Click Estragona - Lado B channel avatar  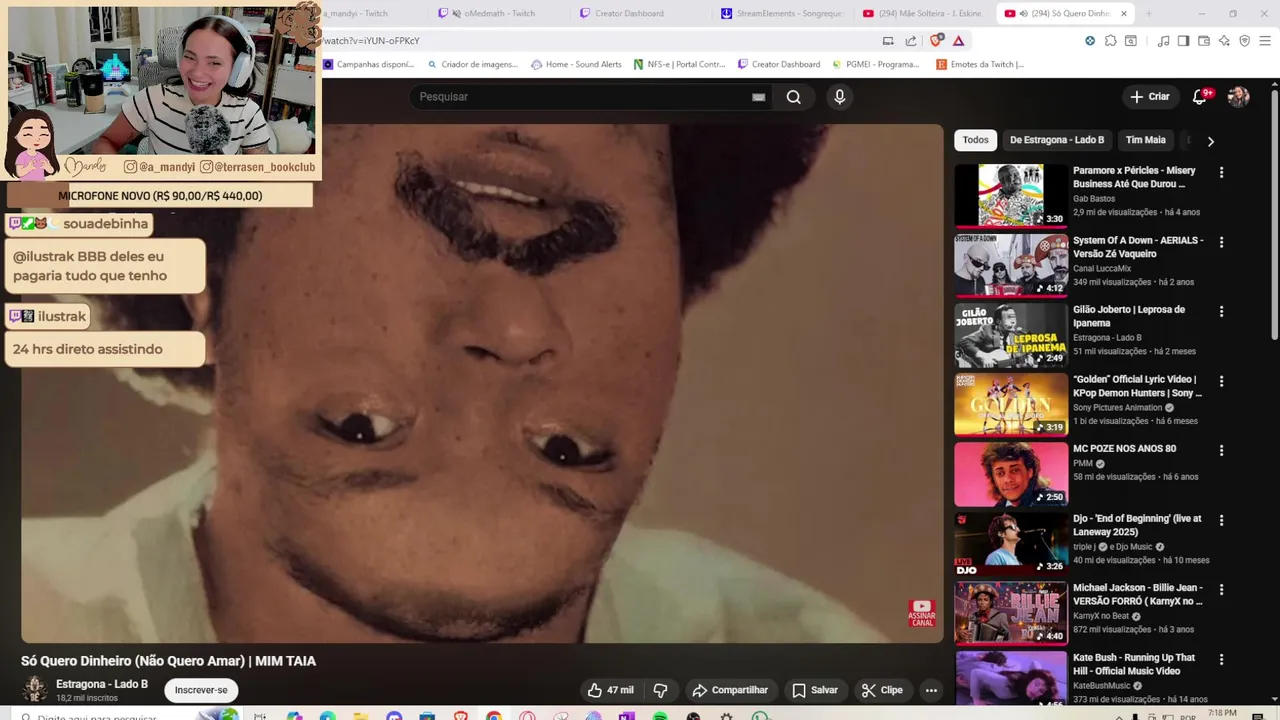[x=35, y=689]
